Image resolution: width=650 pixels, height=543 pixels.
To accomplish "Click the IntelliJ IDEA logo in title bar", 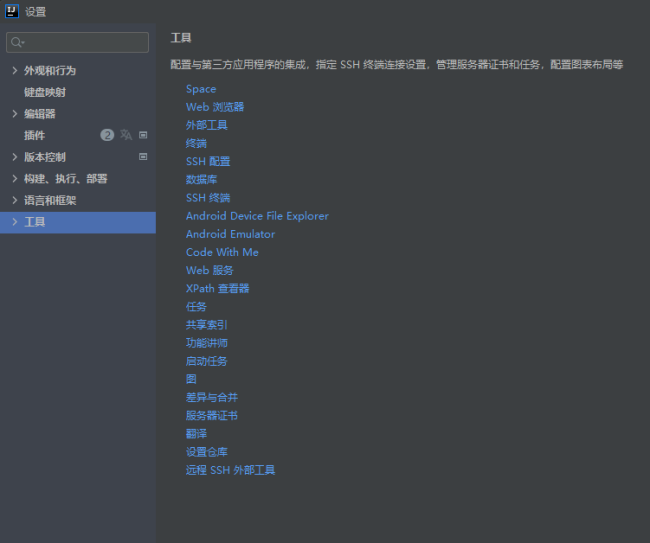I will tap(12, 11).
